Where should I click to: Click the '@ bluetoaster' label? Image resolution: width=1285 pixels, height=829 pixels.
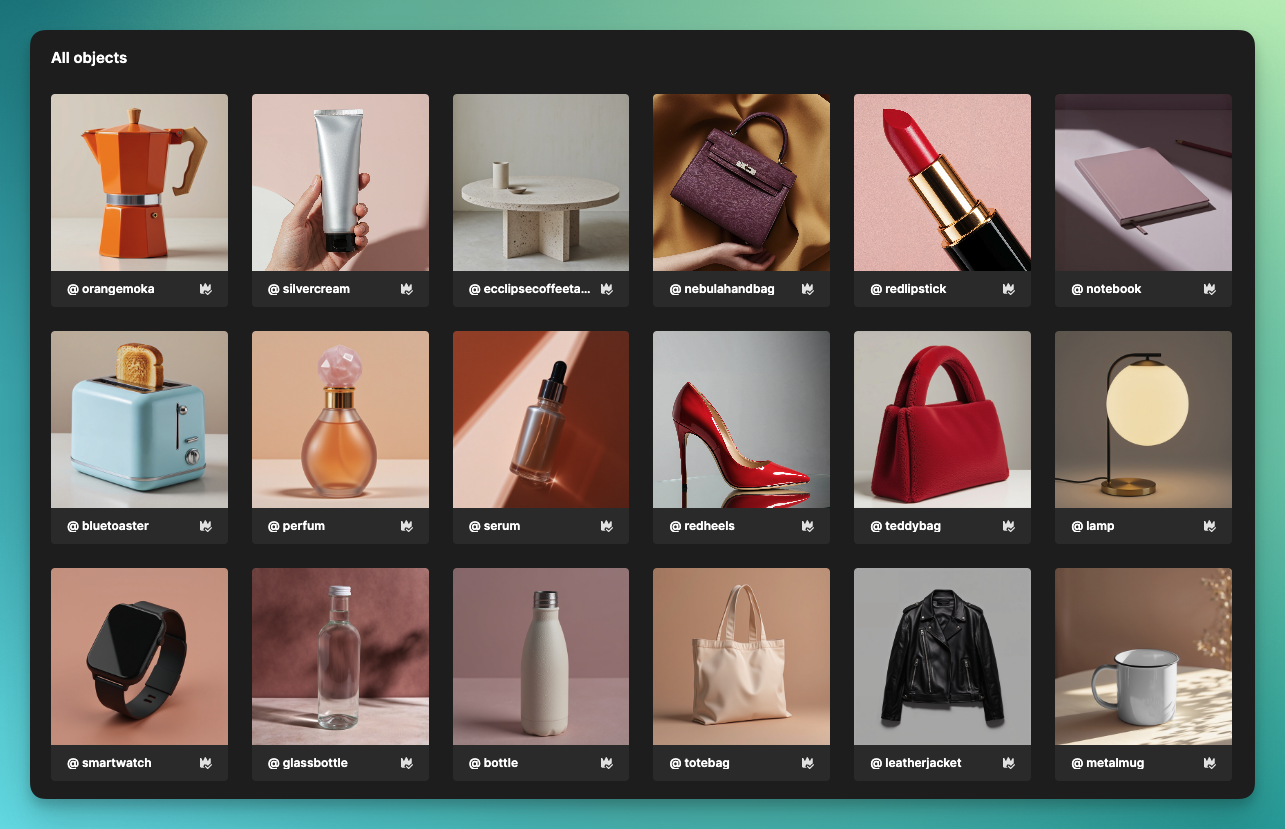pyautogui.click(x=108, y=526)
